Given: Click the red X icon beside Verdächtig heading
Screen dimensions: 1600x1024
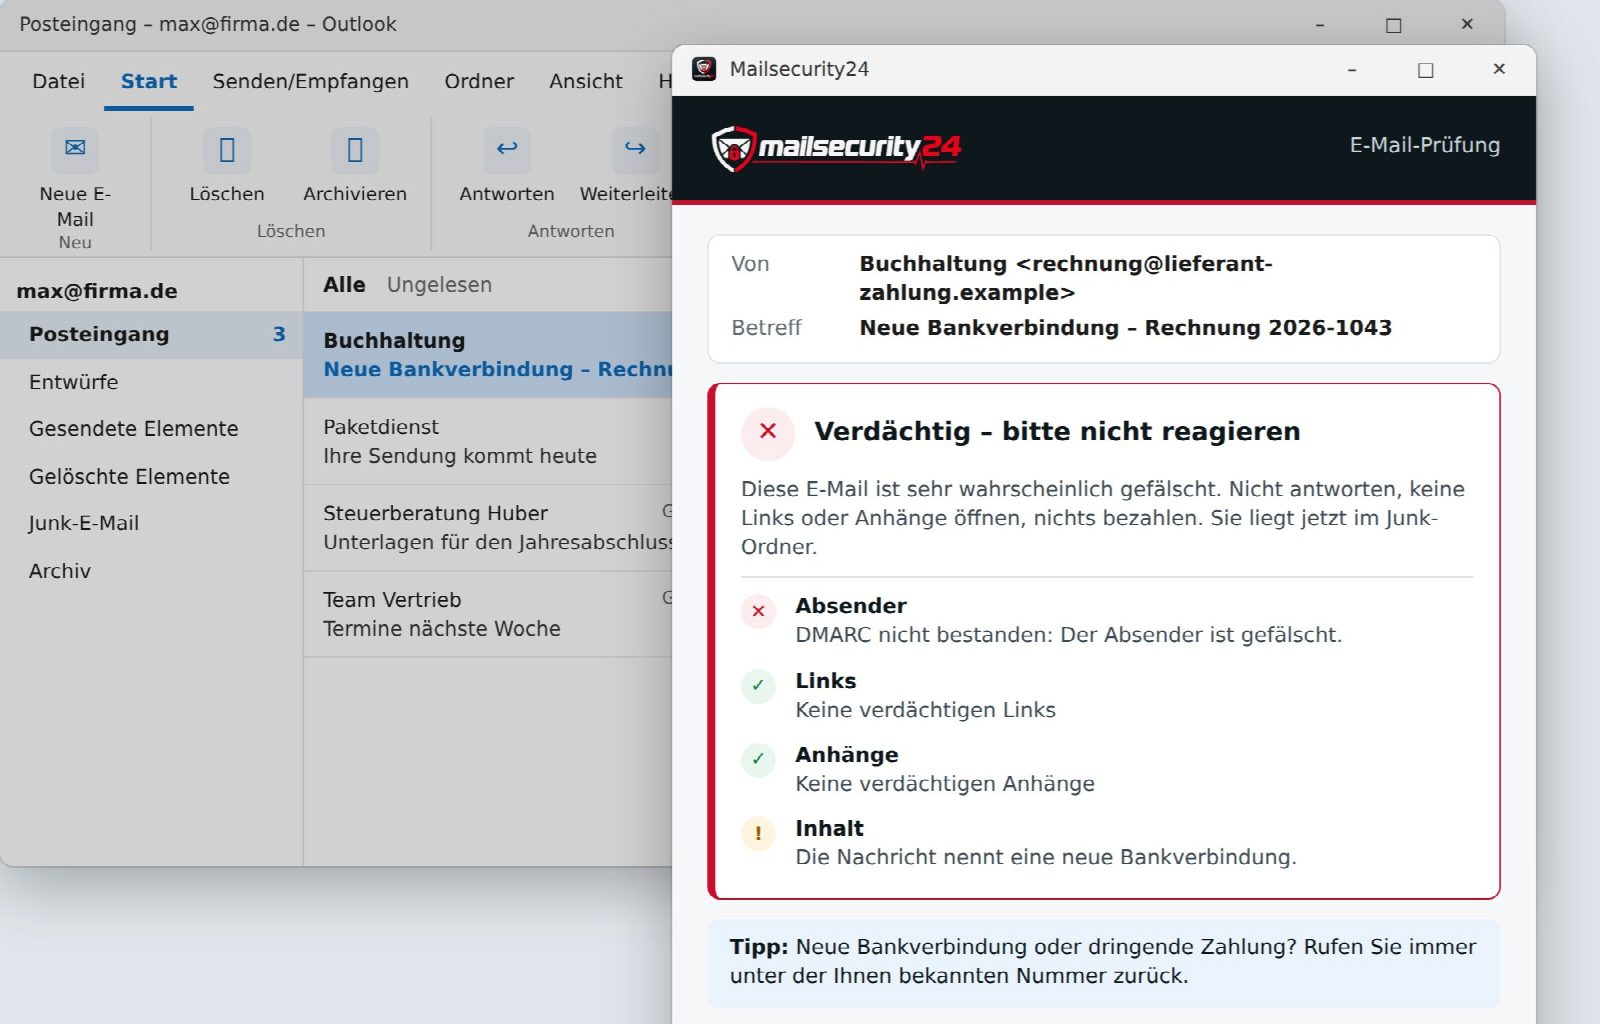Looking at the screenshot, I should click(x=768, y=432).
